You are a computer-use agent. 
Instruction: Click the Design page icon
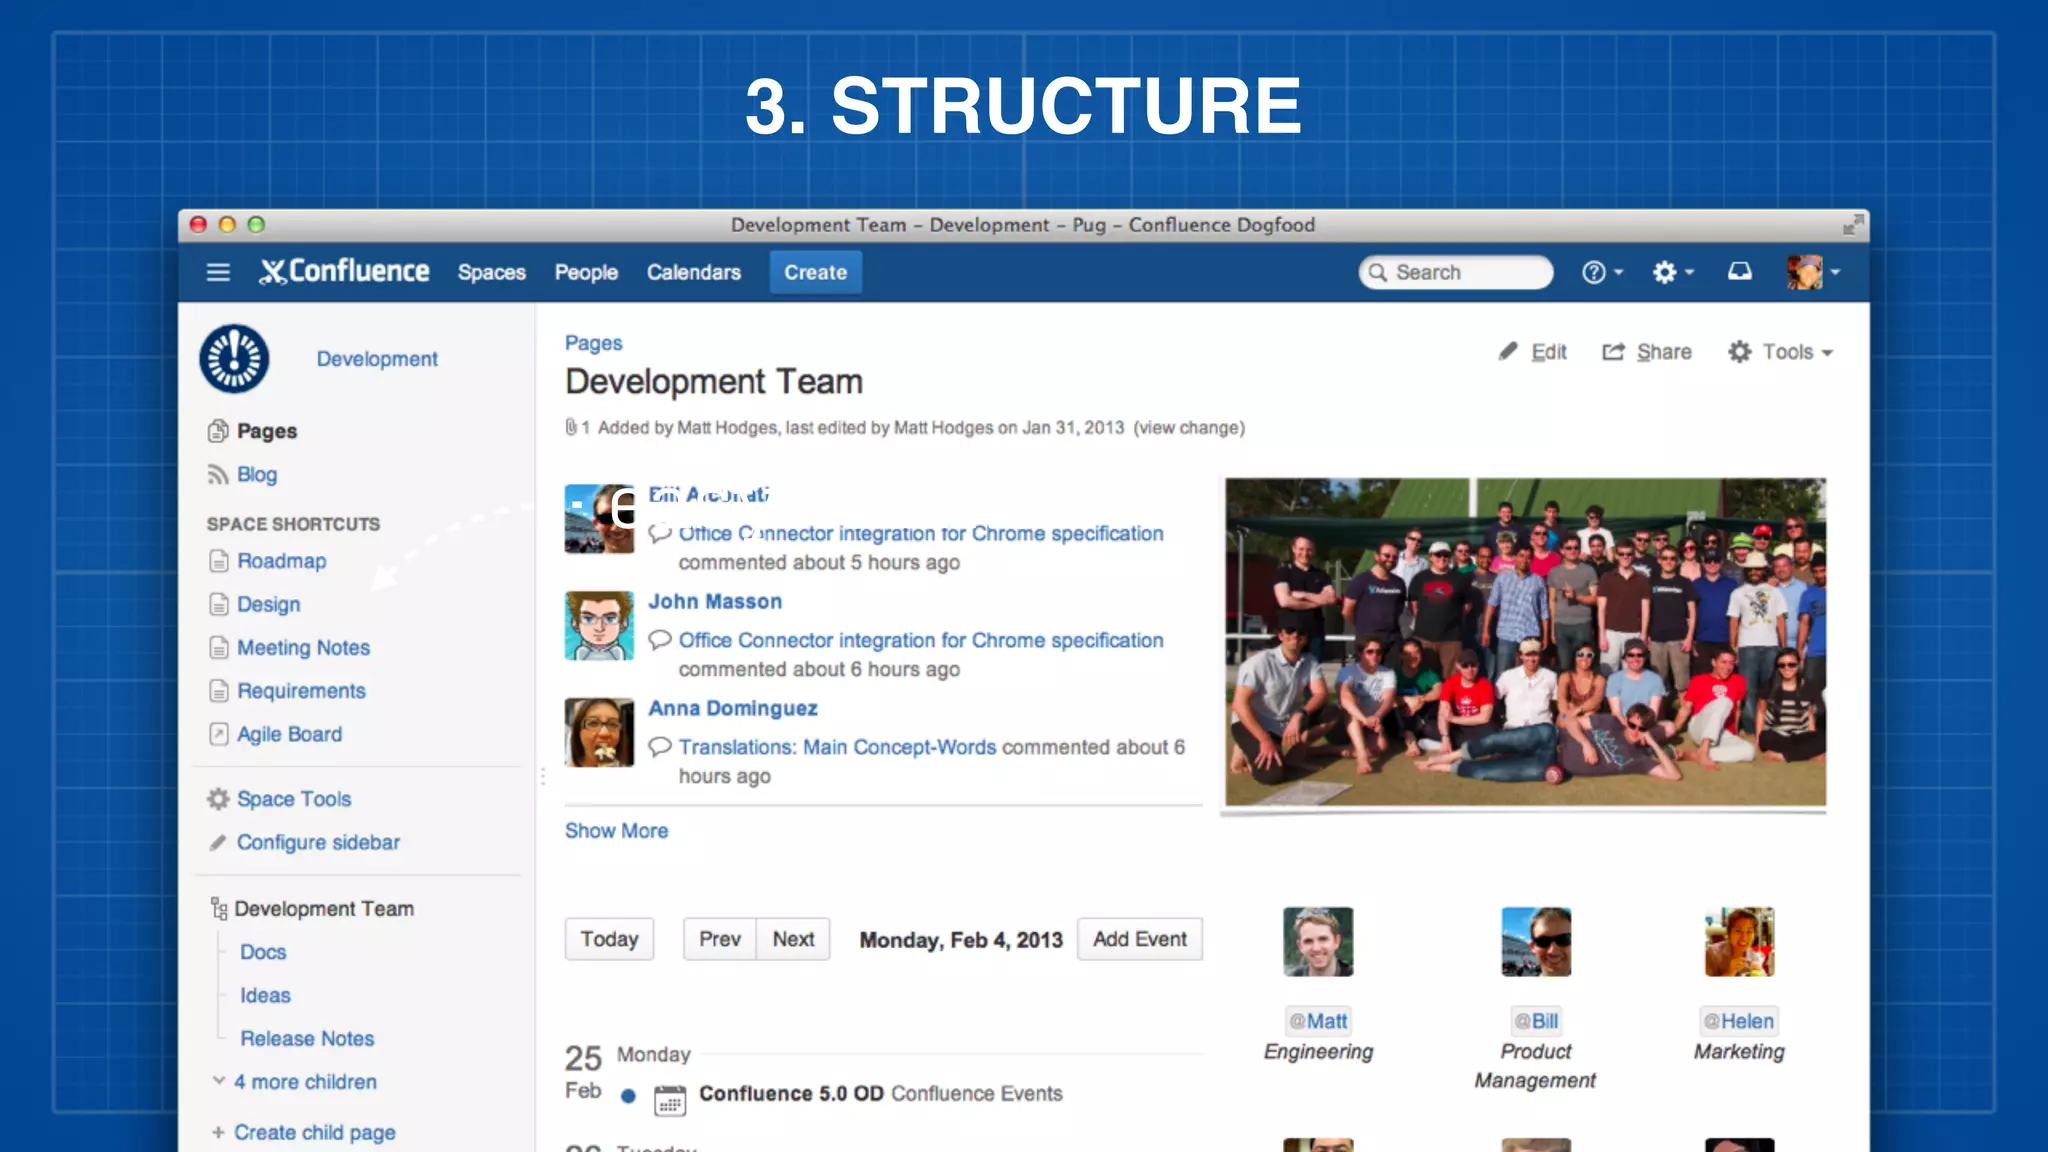point(219,604)
